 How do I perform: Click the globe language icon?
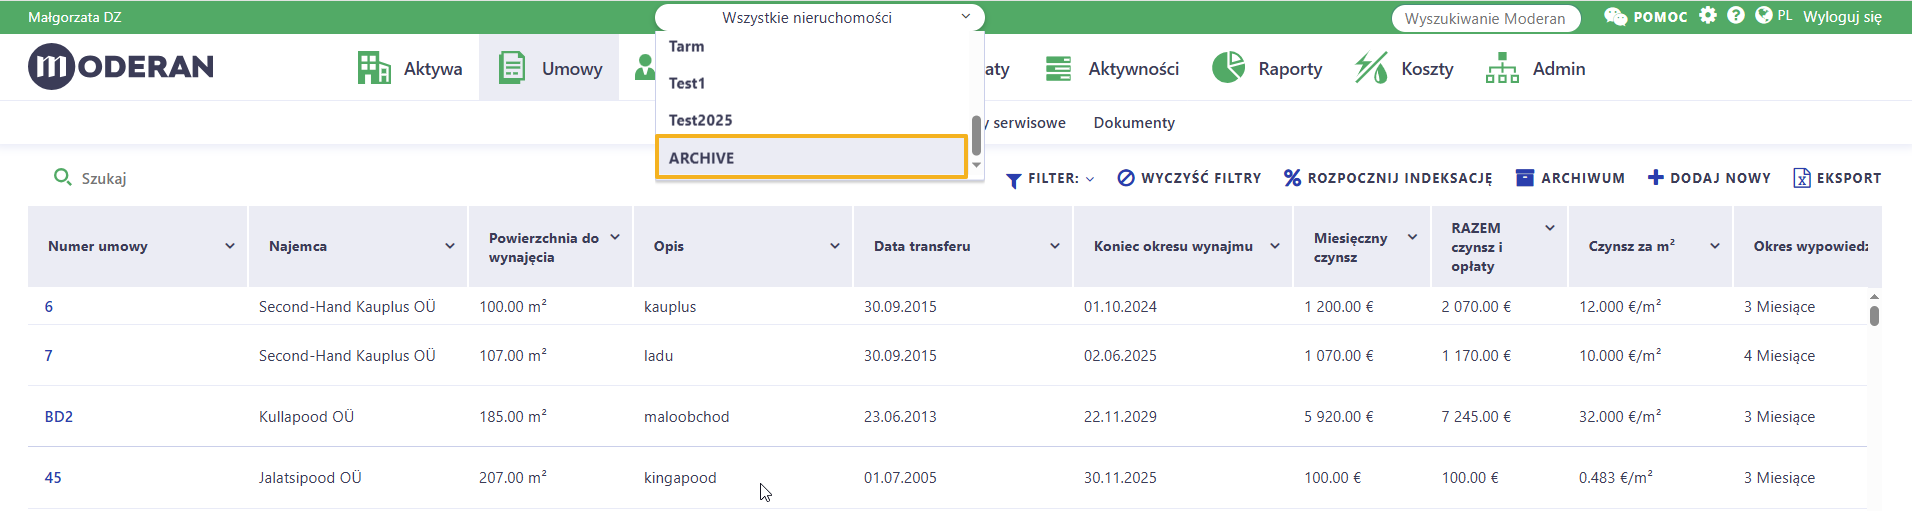point(1764,15)
